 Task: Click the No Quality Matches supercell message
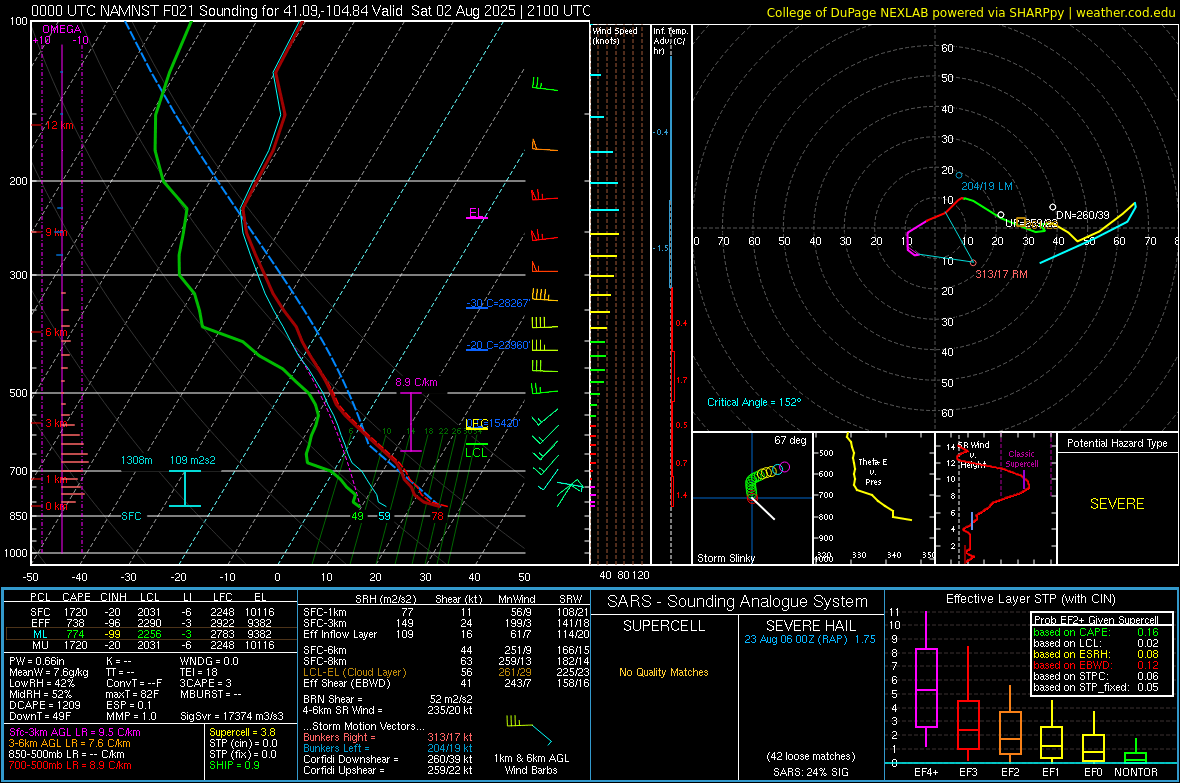[x=664, y=672]
